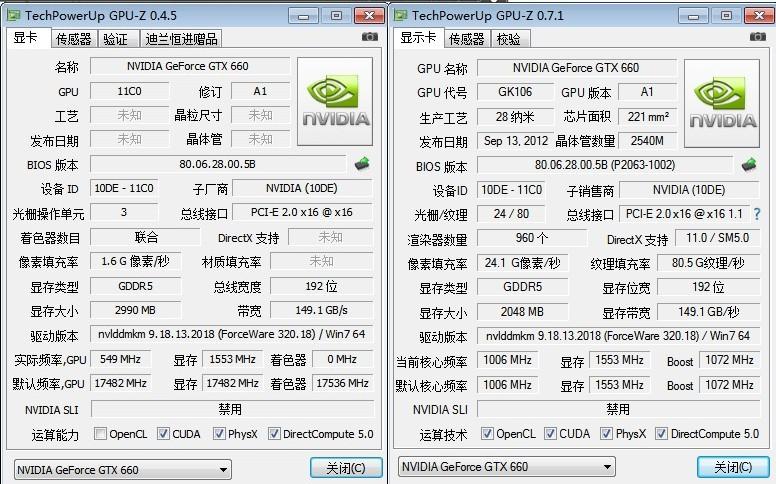Screen dimensions: 776x484
Task: Click BIOS save chip icon in GPU-Z 0.4.5
Action: pyautogui.click(x=362, y=164)
